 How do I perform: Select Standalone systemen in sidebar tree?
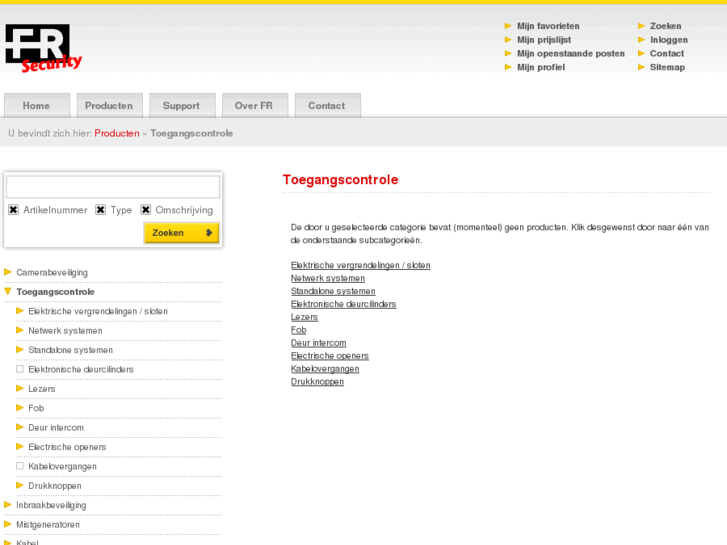[x=70, y=350]
